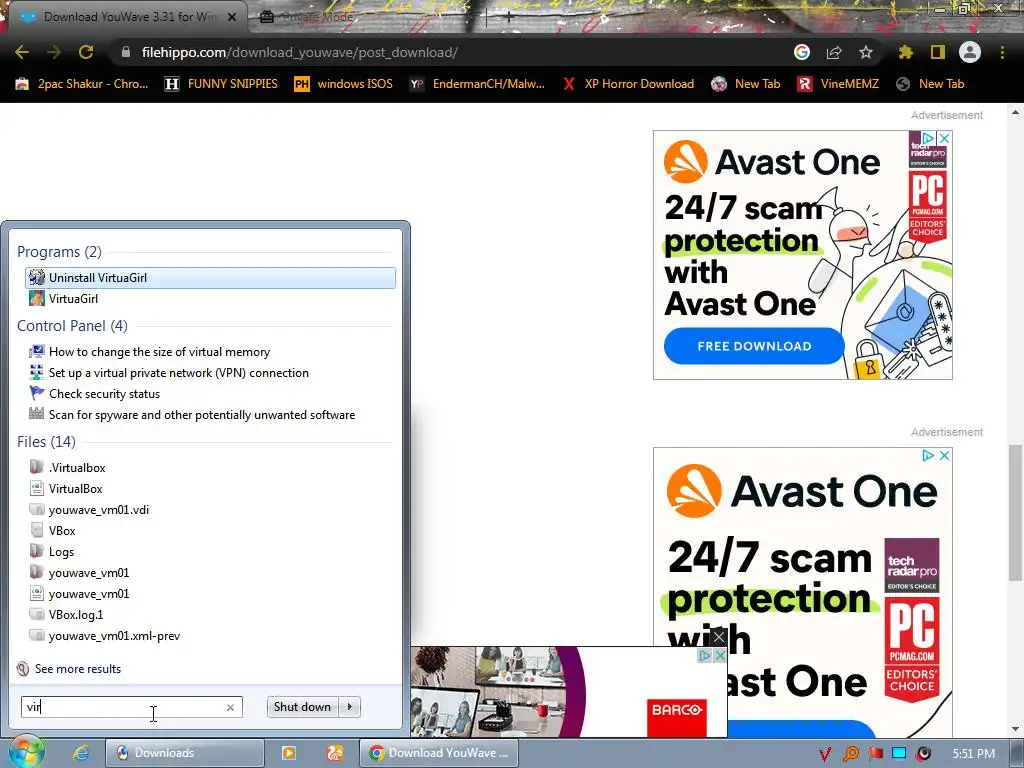Screen dimensions: 1024x768
Task: Open media player taskbar icon
Action: 289,753
